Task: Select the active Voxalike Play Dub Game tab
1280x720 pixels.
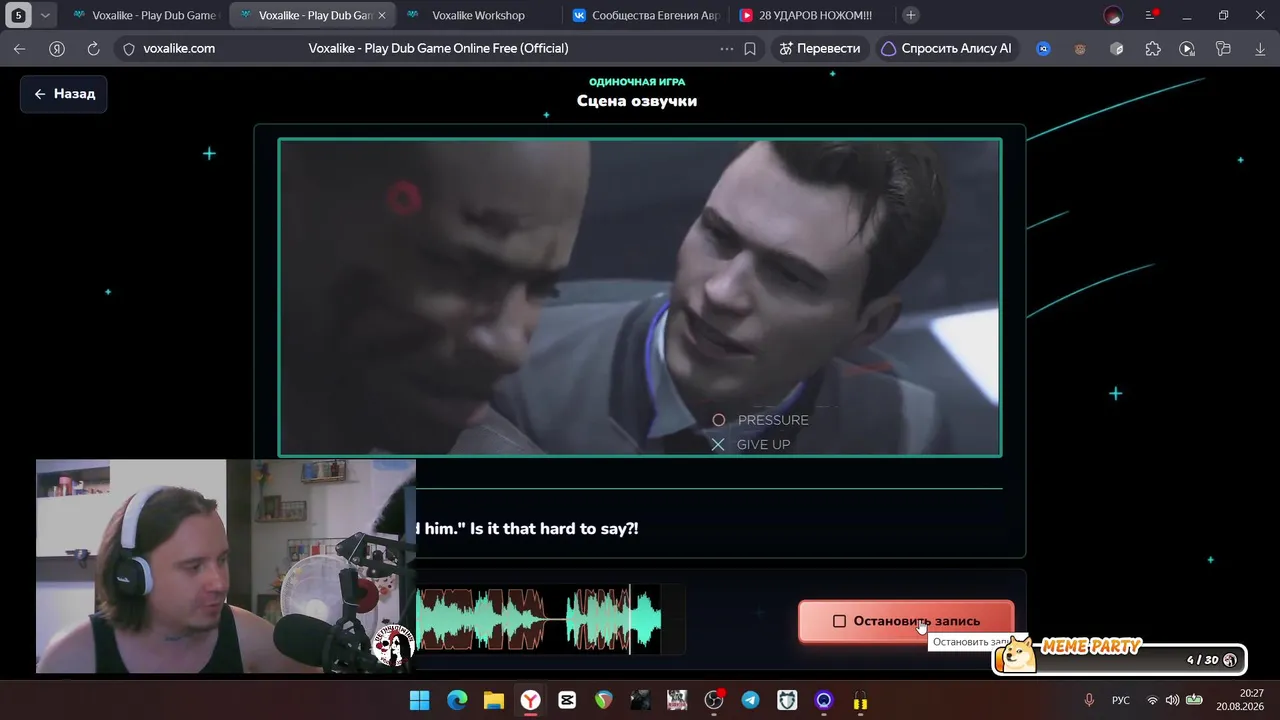Action: [312, 15]
